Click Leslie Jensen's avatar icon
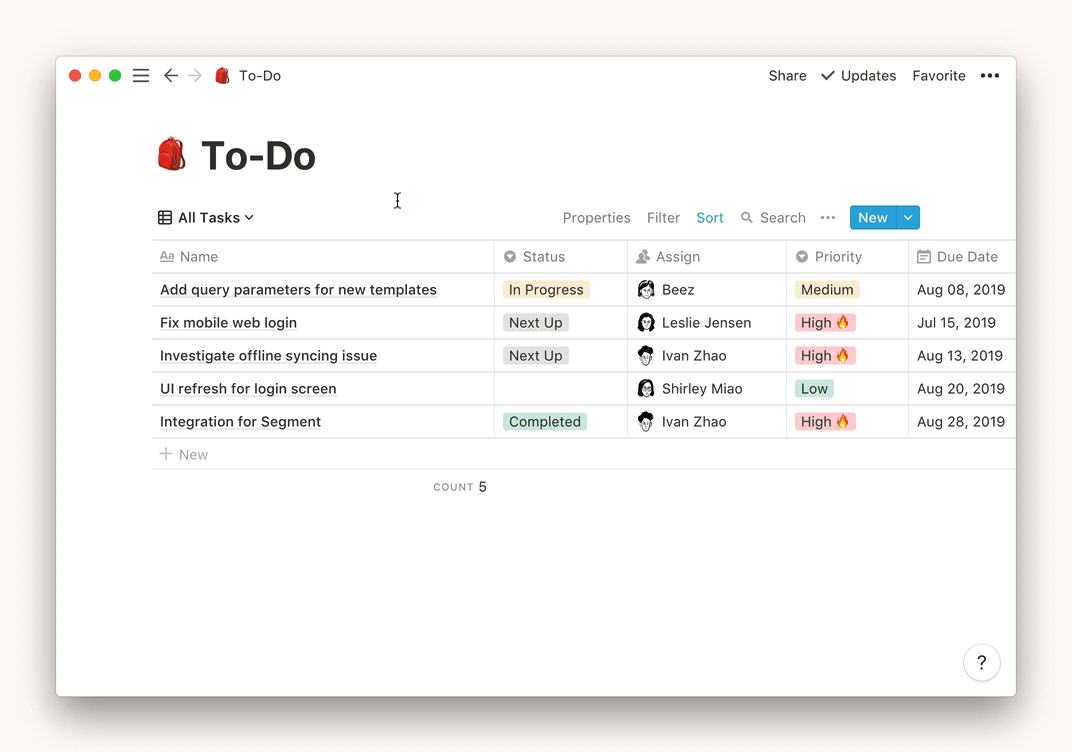The image size is (1072, 752). (x=646, y=323)
